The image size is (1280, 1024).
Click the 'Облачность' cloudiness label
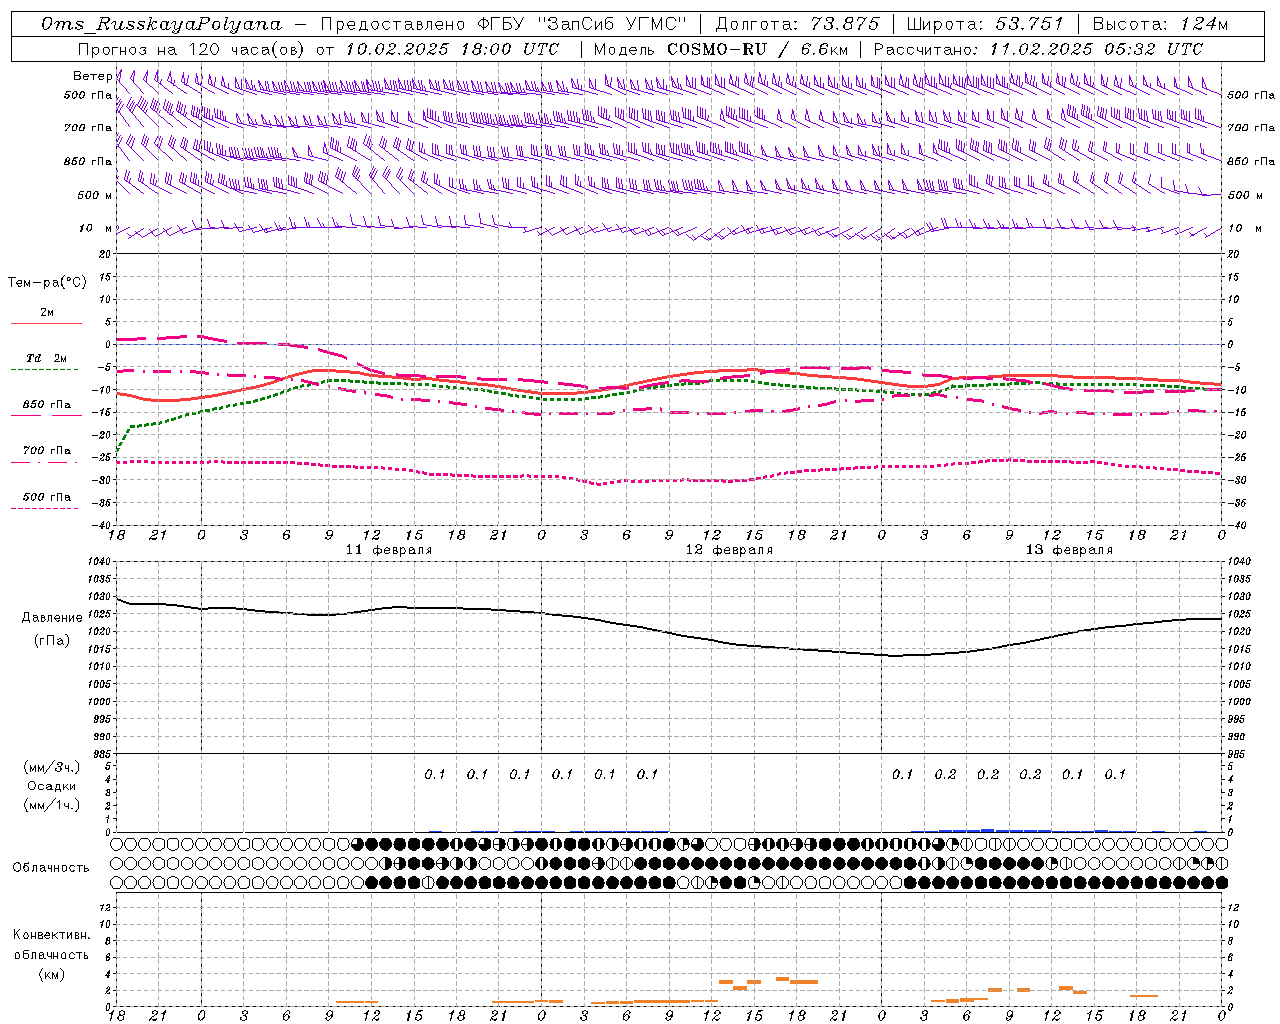click(x=51, y=868)
